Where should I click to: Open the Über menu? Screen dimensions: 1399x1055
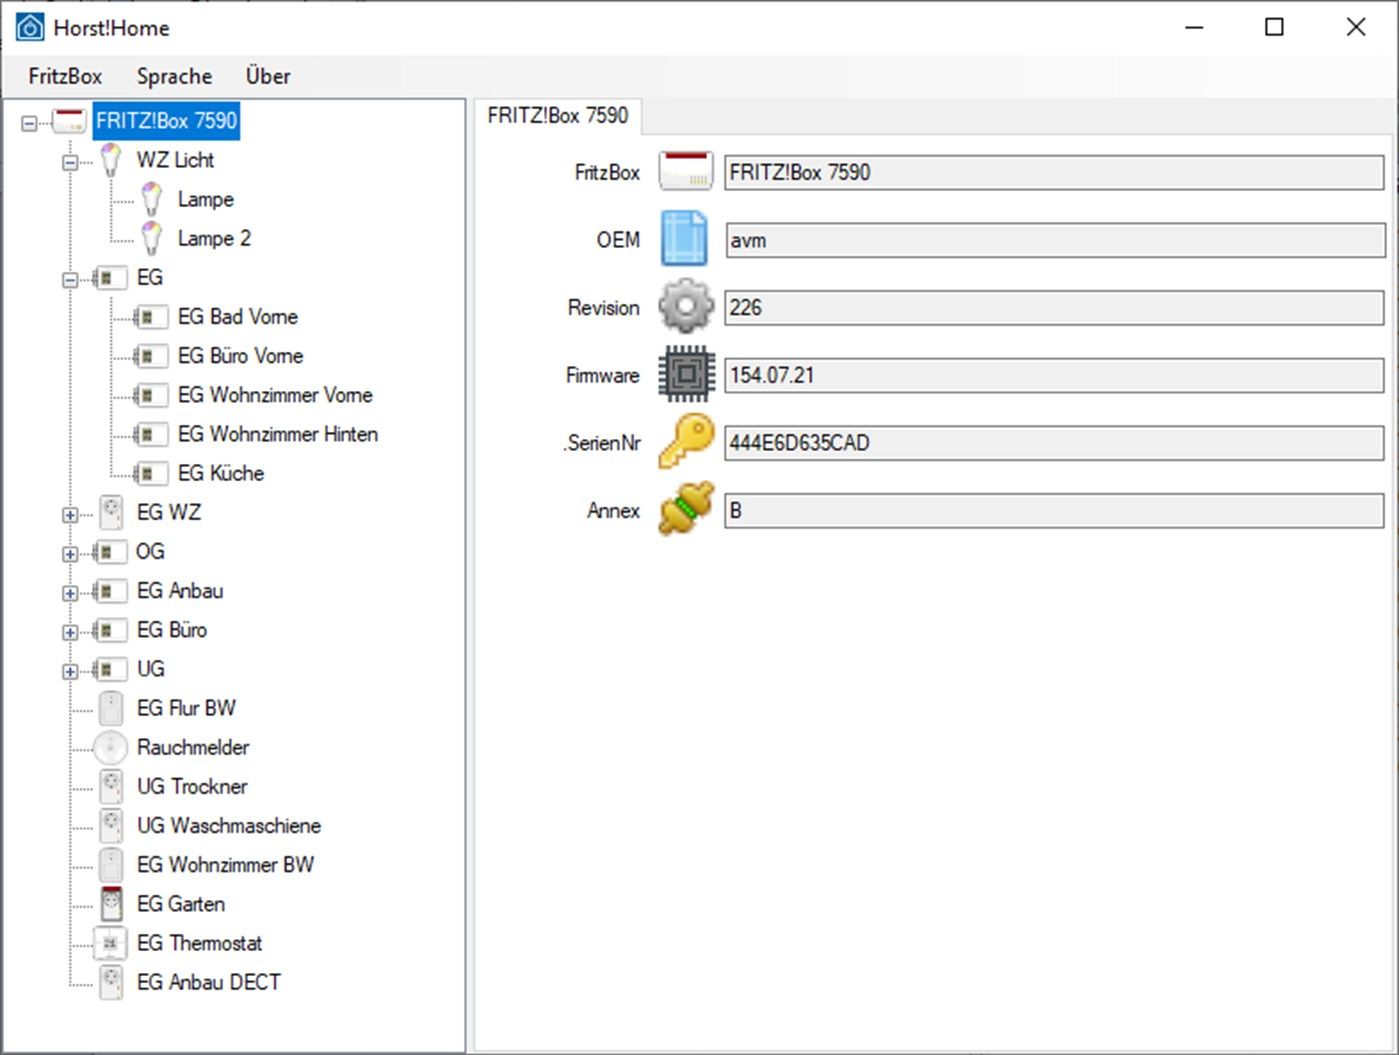pos(268,76)
